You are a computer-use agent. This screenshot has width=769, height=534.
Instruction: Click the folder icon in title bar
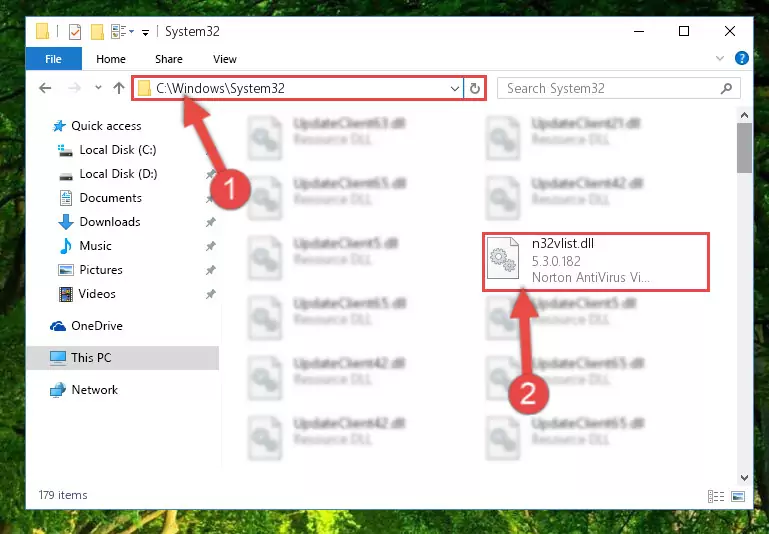pyautogui.click(x=43, y=31)
